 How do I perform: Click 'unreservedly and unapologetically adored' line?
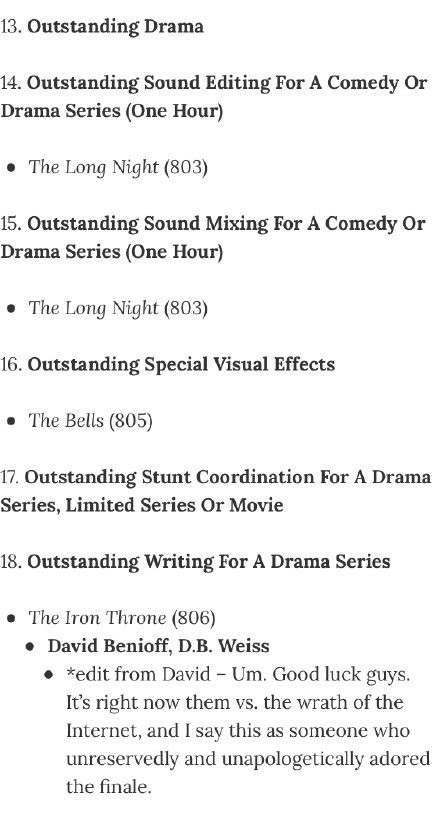pos(248,759)
